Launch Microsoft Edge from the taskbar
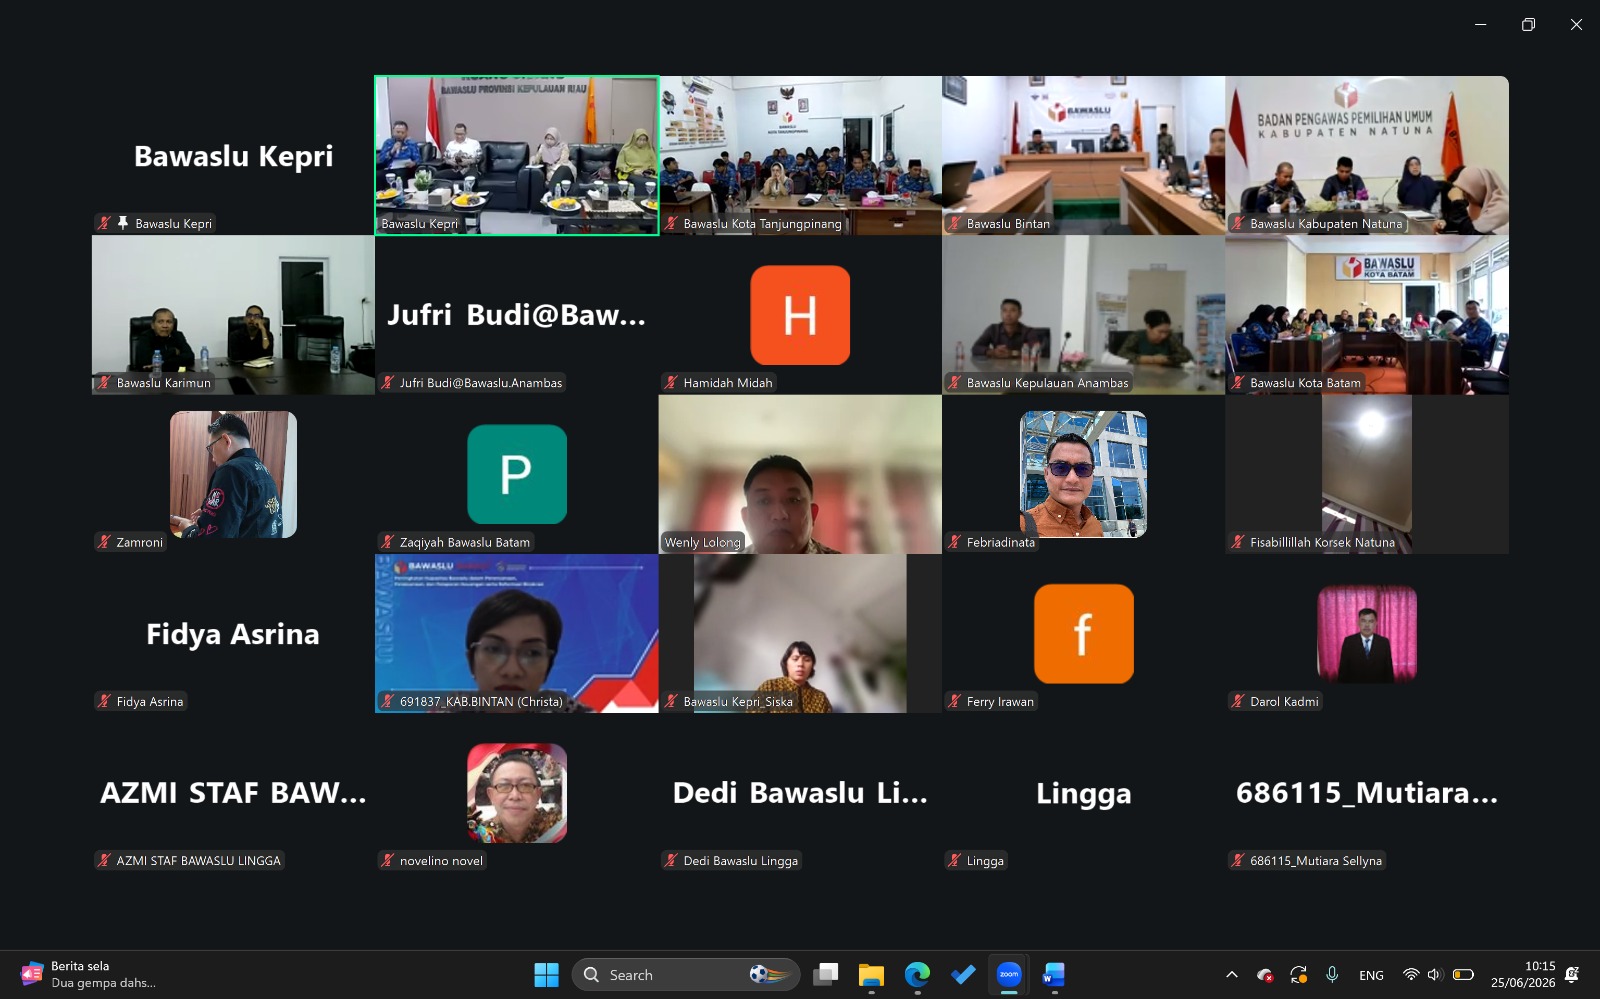1600x999 pixels. [x=917, y=975]
